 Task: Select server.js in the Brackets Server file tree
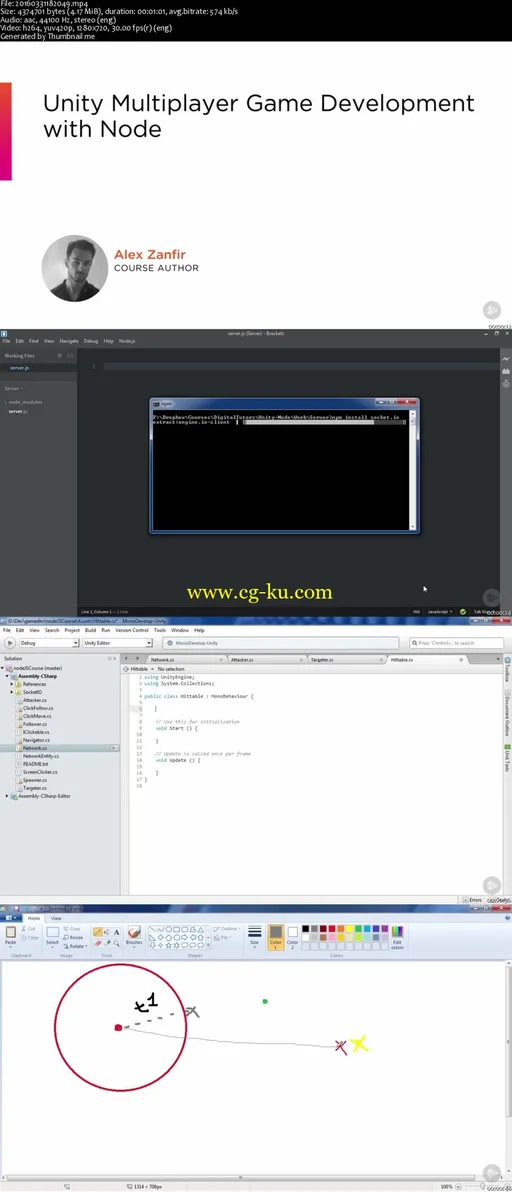[x=17, y=411]
